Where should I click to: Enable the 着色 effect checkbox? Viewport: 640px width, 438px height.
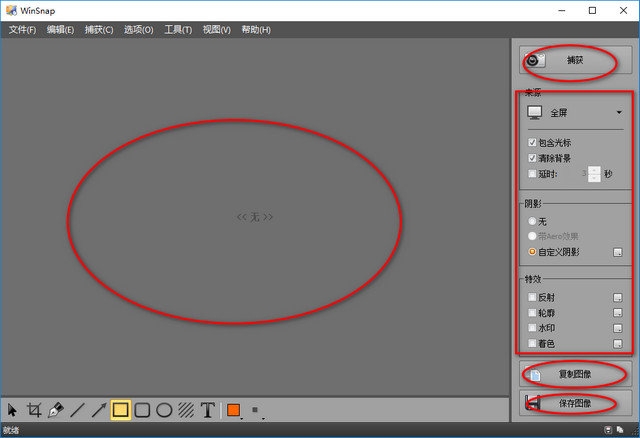coord(532,343)
